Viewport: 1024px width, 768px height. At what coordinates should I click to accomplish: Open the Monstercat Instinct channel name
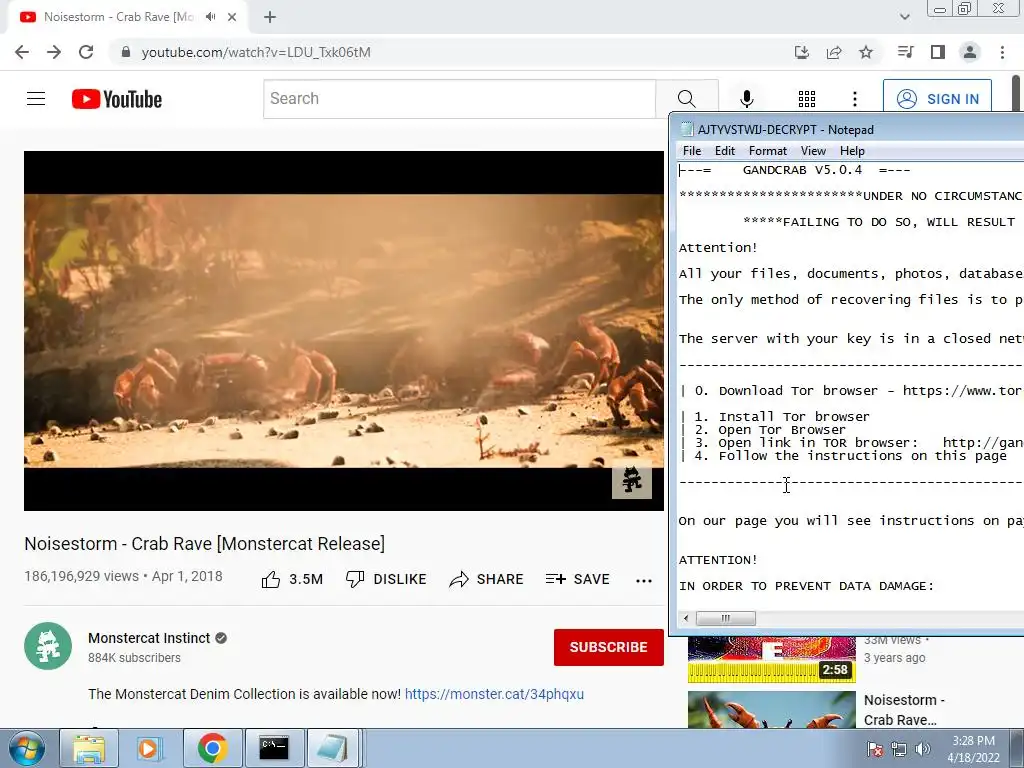click(149, 638)
